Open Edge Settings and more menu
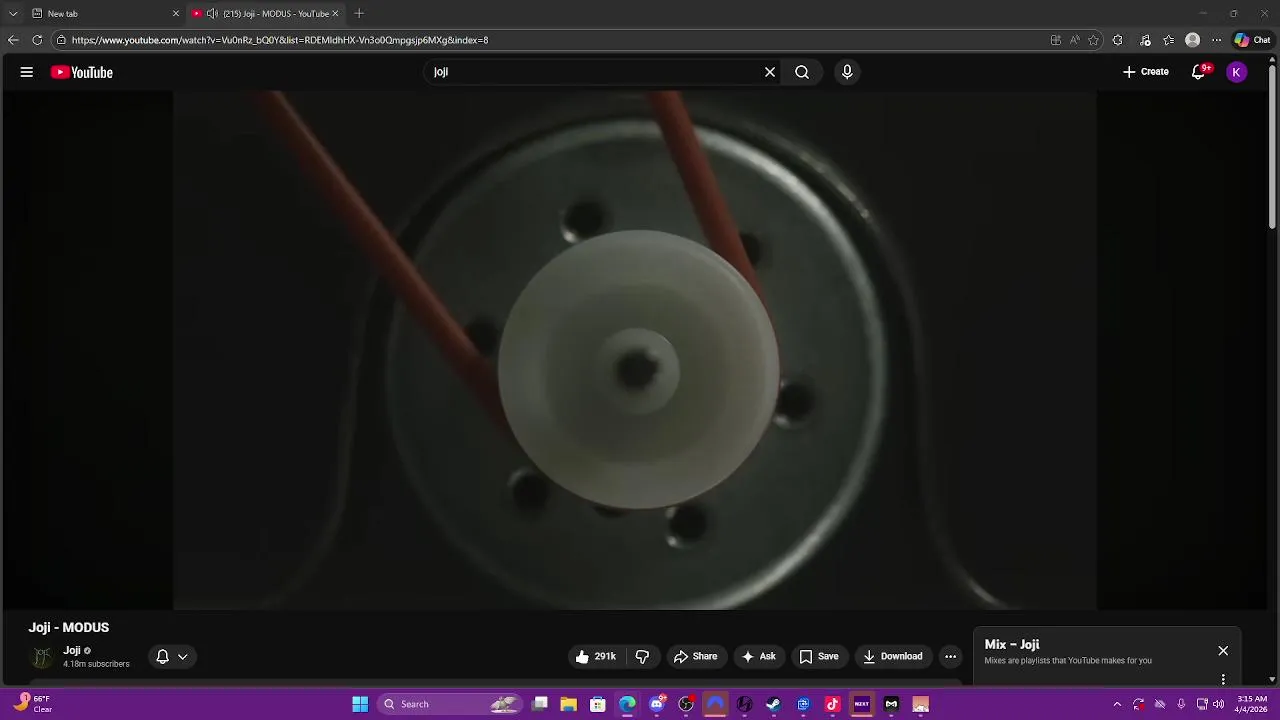Screen dimensions: 1280x720 click(x=1216, y=40)
